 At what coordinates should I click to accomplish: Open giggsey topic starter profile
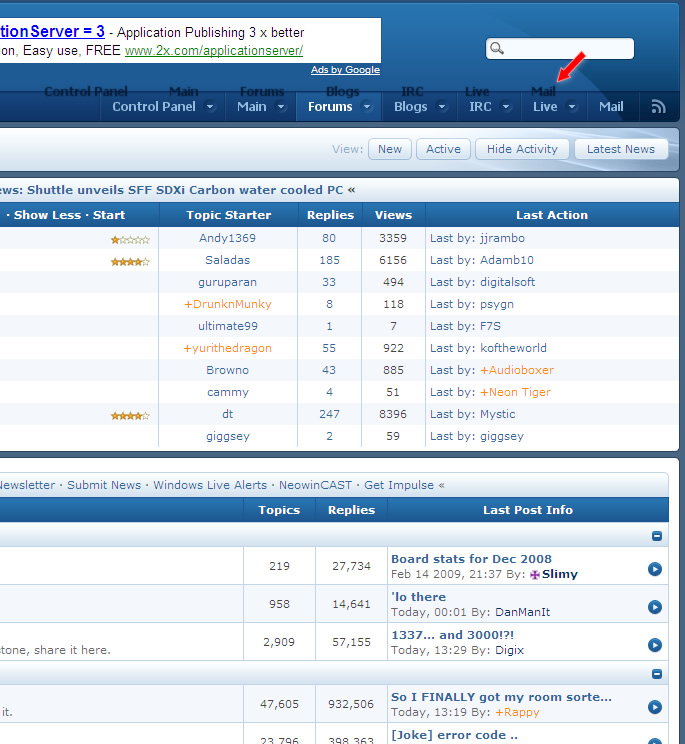228,437
